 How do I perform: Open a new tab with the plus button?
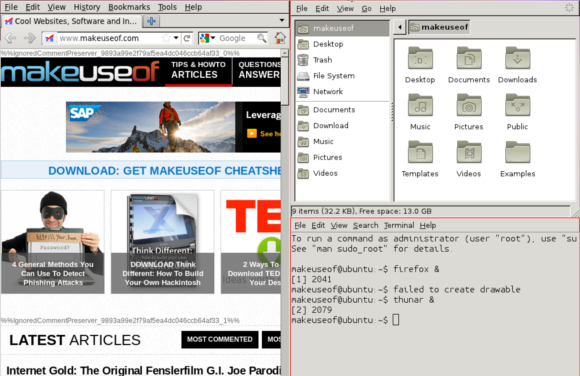(151, 21)
